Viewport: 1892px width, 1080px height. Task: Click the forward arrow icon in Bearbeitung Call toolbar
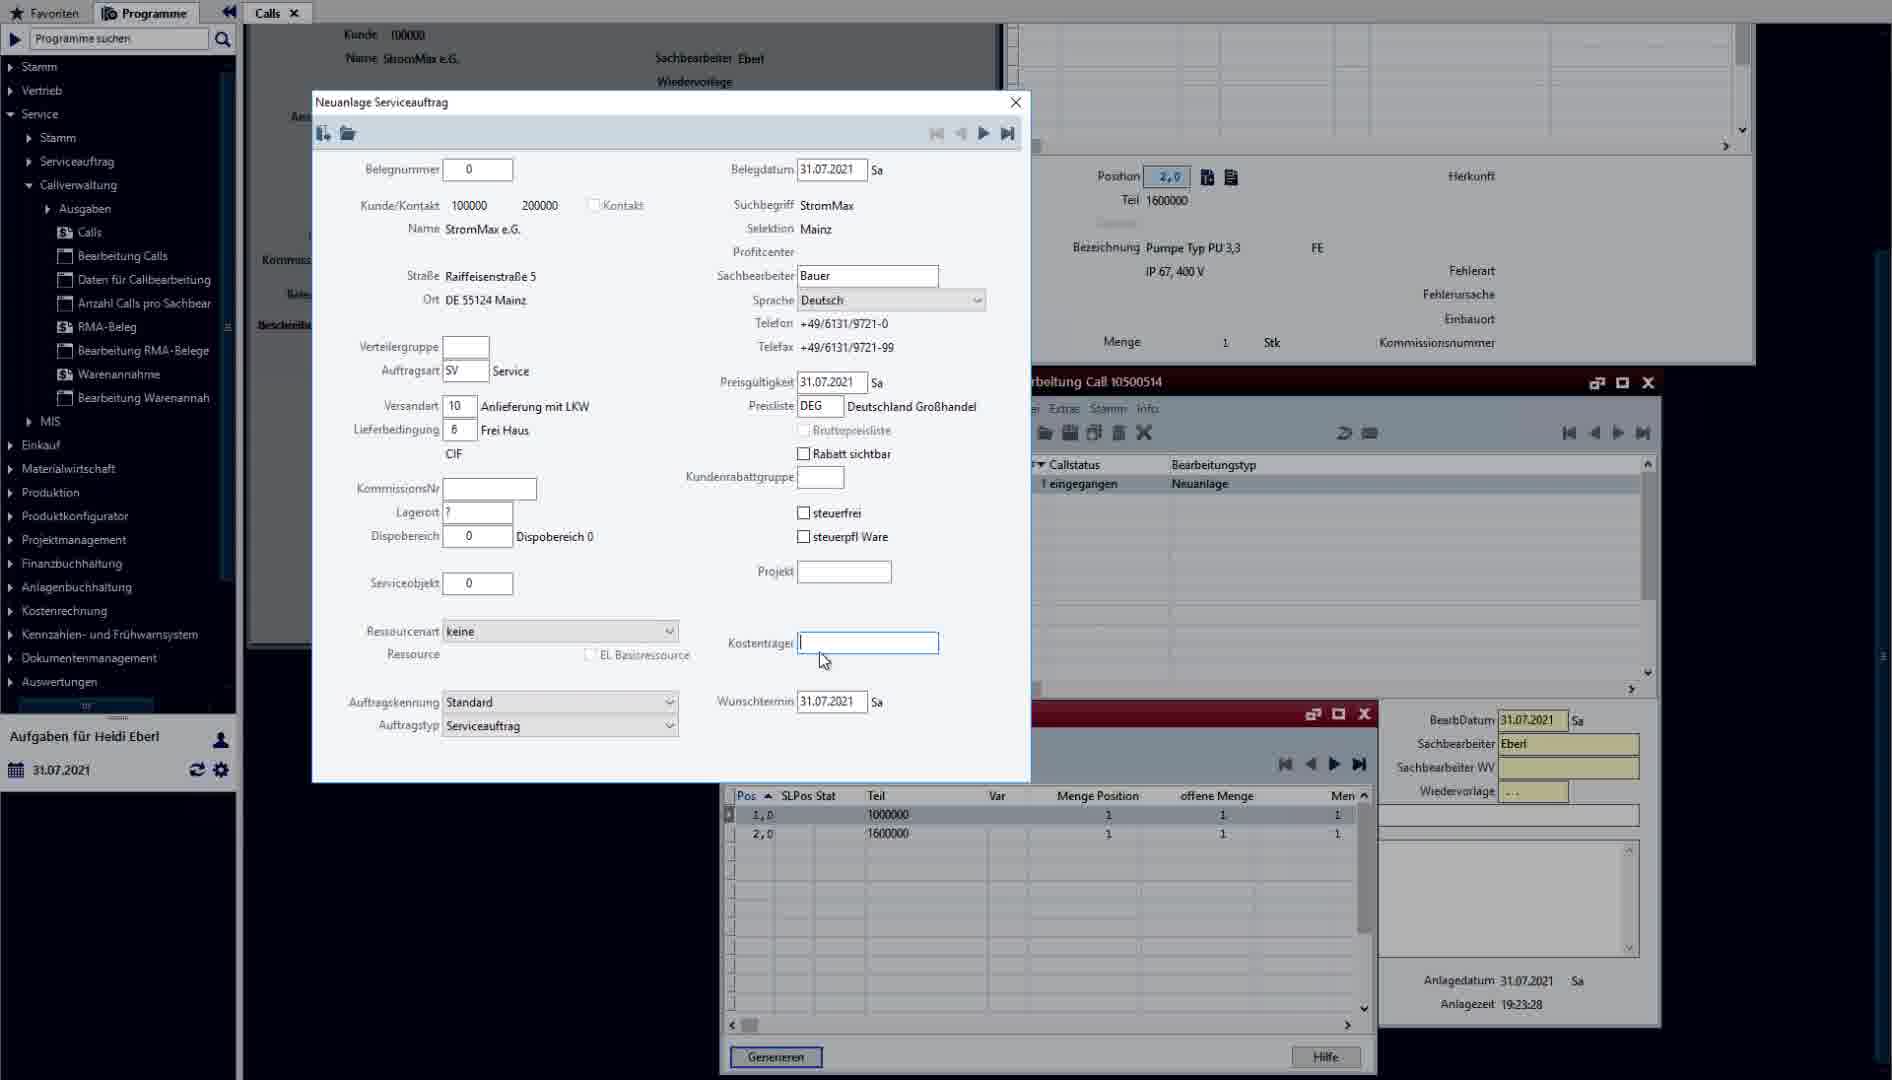1344,433
